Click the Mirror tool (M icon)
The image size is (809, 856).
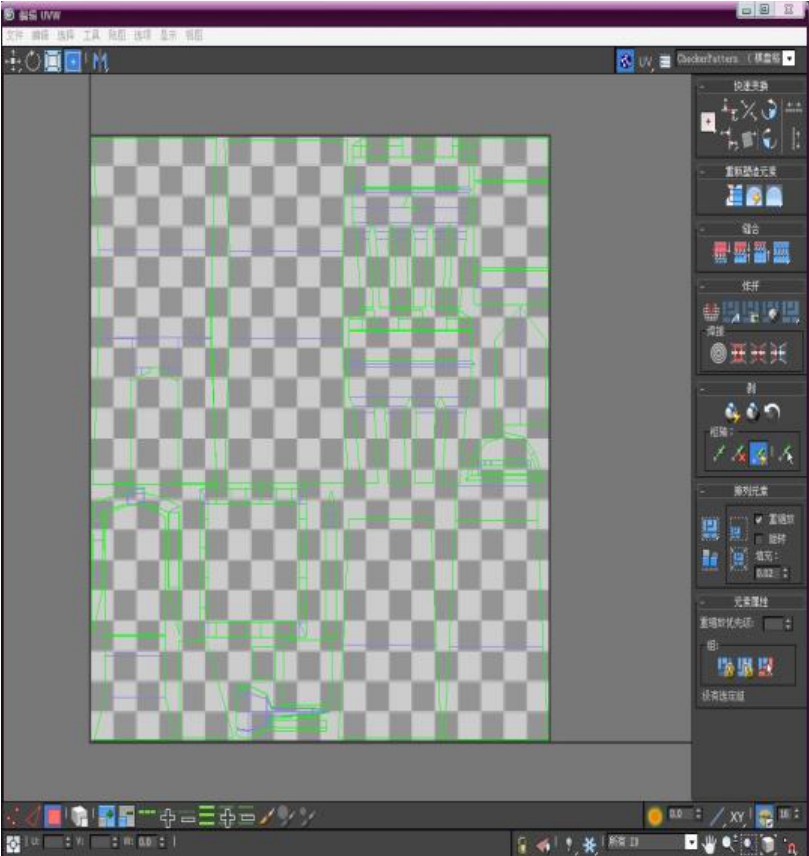100,62
